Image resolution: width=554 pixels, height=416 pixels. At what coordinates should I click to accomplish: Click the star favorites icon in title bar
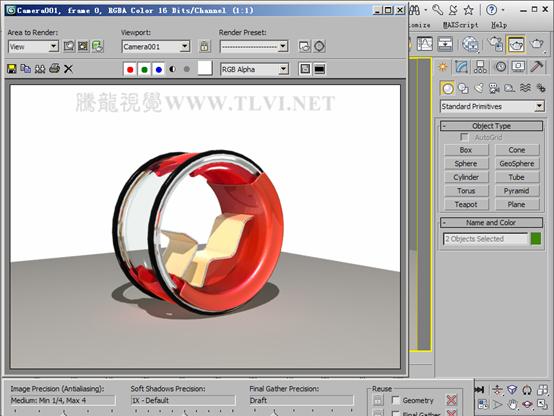pos(468,10)
